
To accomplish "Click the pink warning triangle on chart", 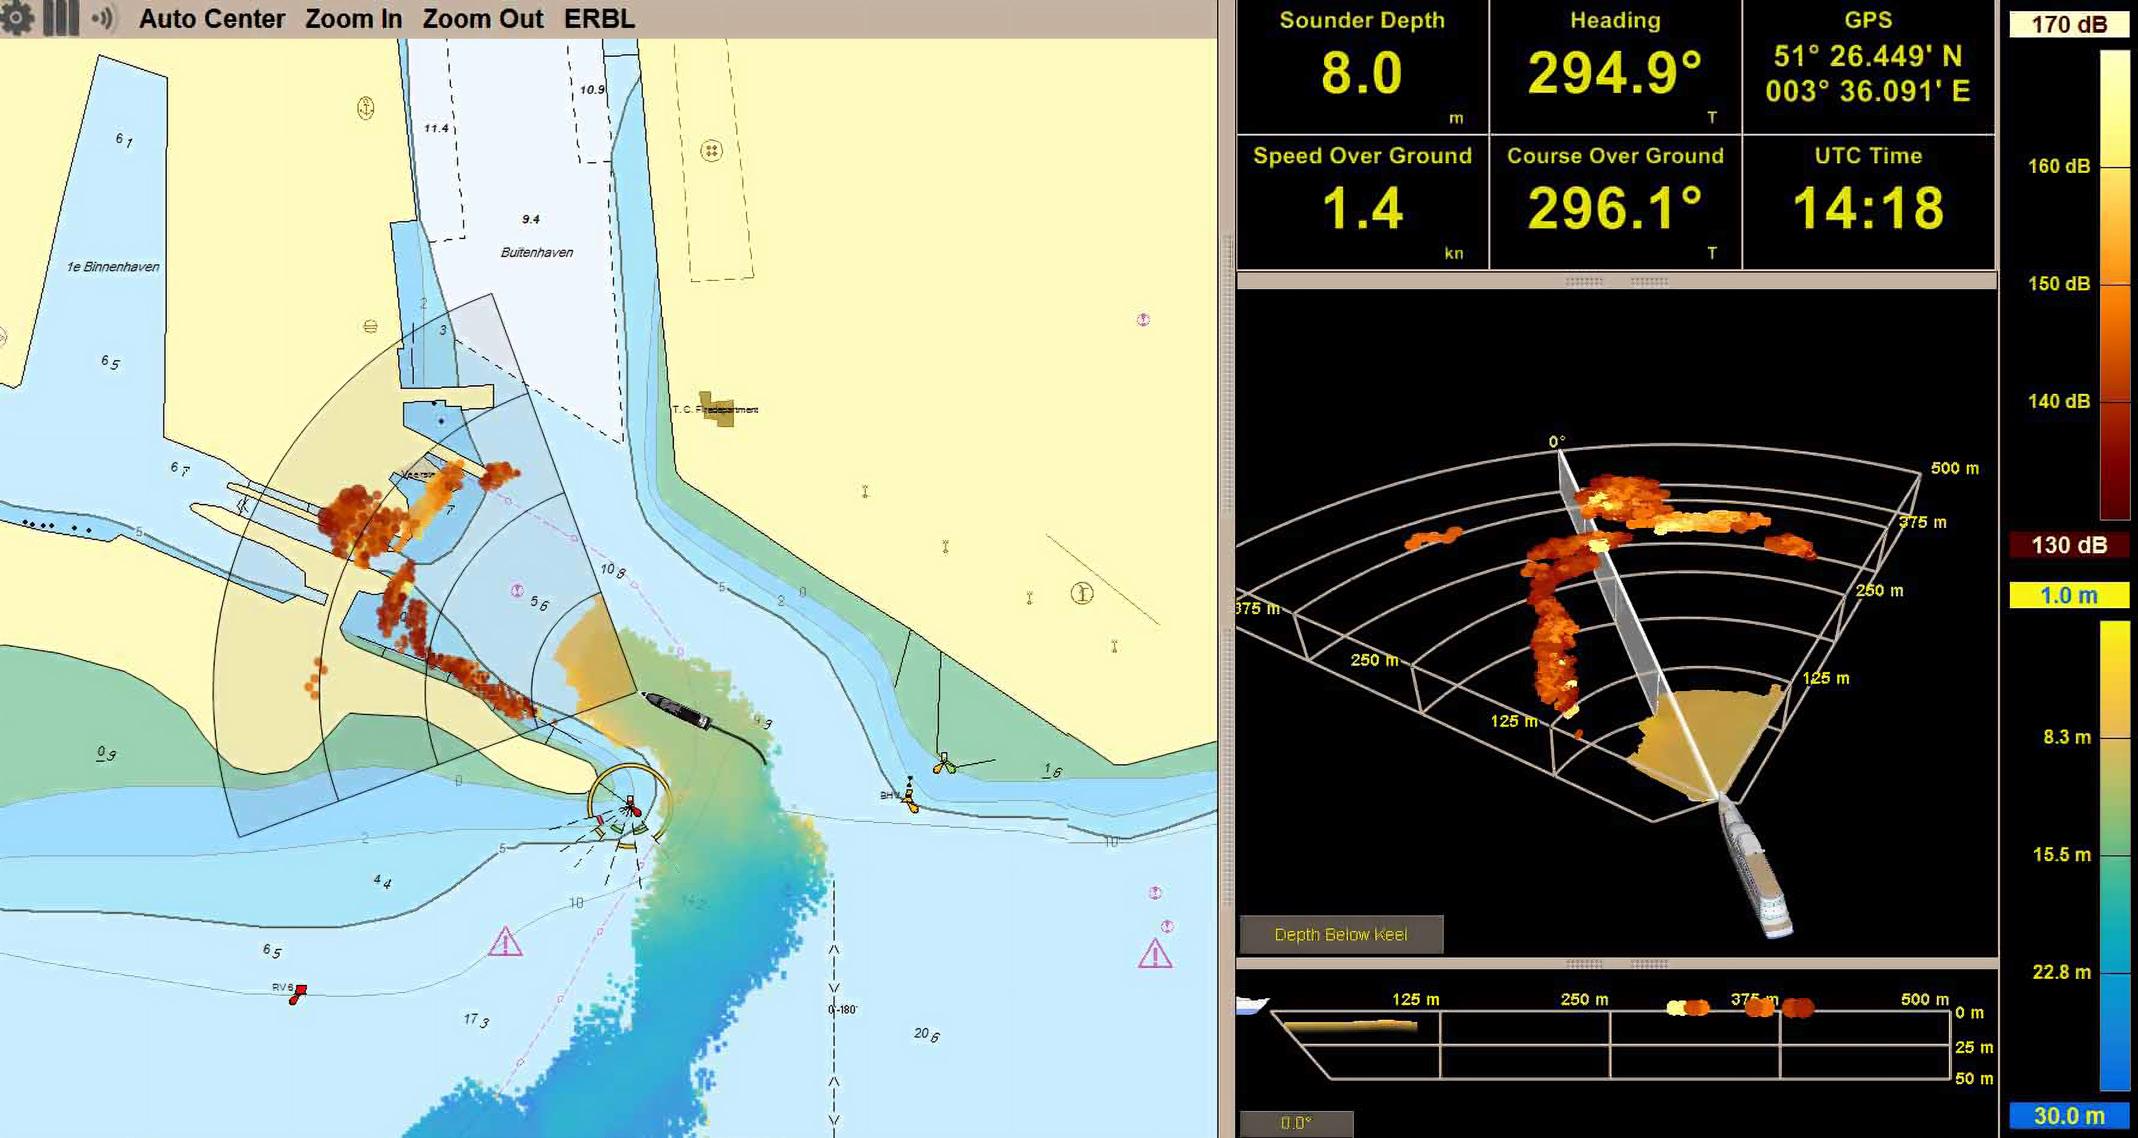I will click(x=505, y=942).
